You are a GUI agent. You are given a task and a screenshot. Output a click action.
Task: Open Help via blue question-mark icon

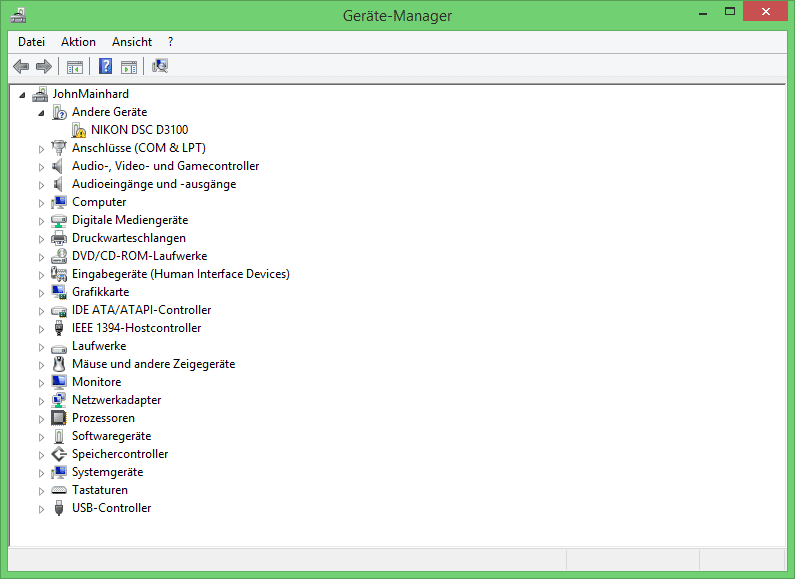click(105, 66)
